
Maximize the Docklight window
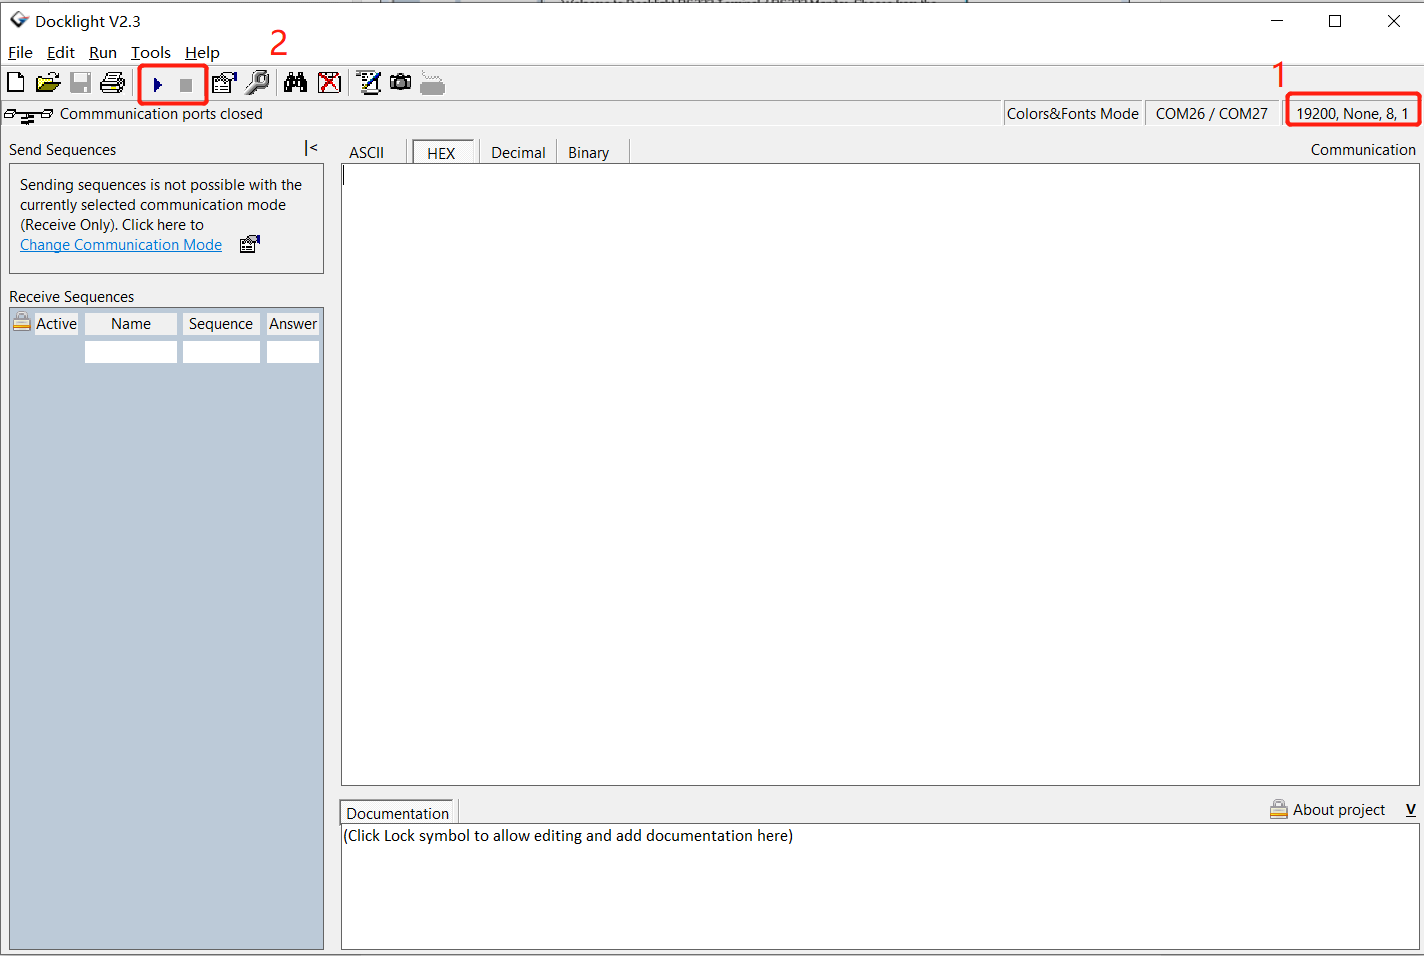coord(1335,21)
